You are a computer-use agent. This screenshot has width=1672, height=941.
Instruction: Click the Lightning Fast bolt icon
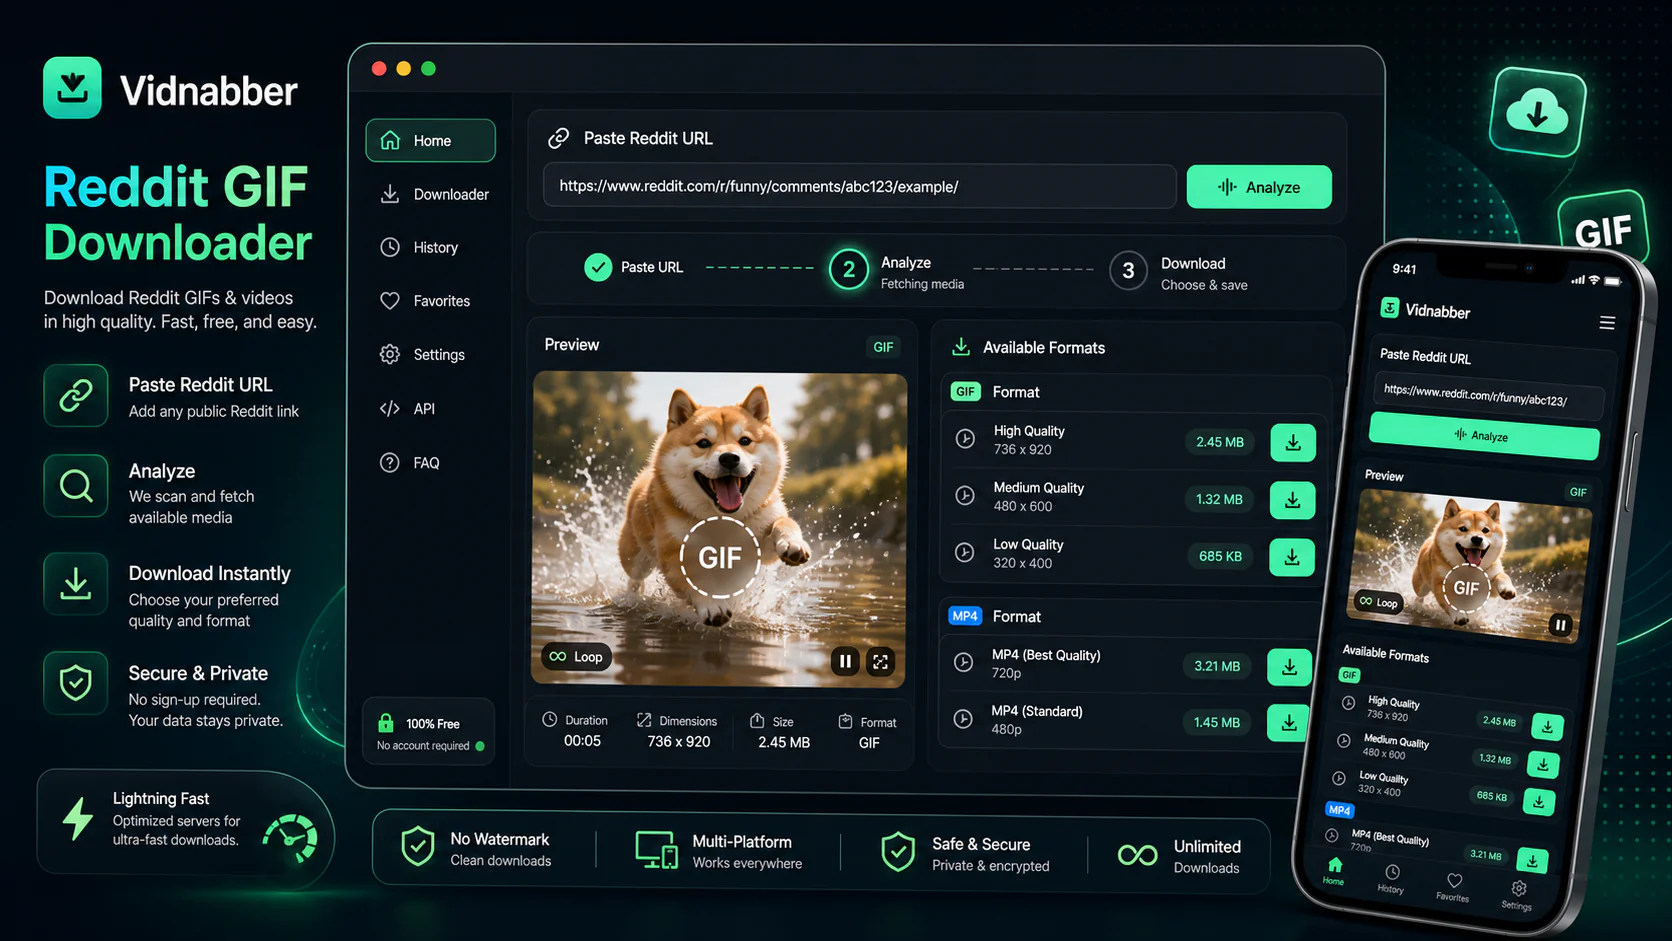78,818
